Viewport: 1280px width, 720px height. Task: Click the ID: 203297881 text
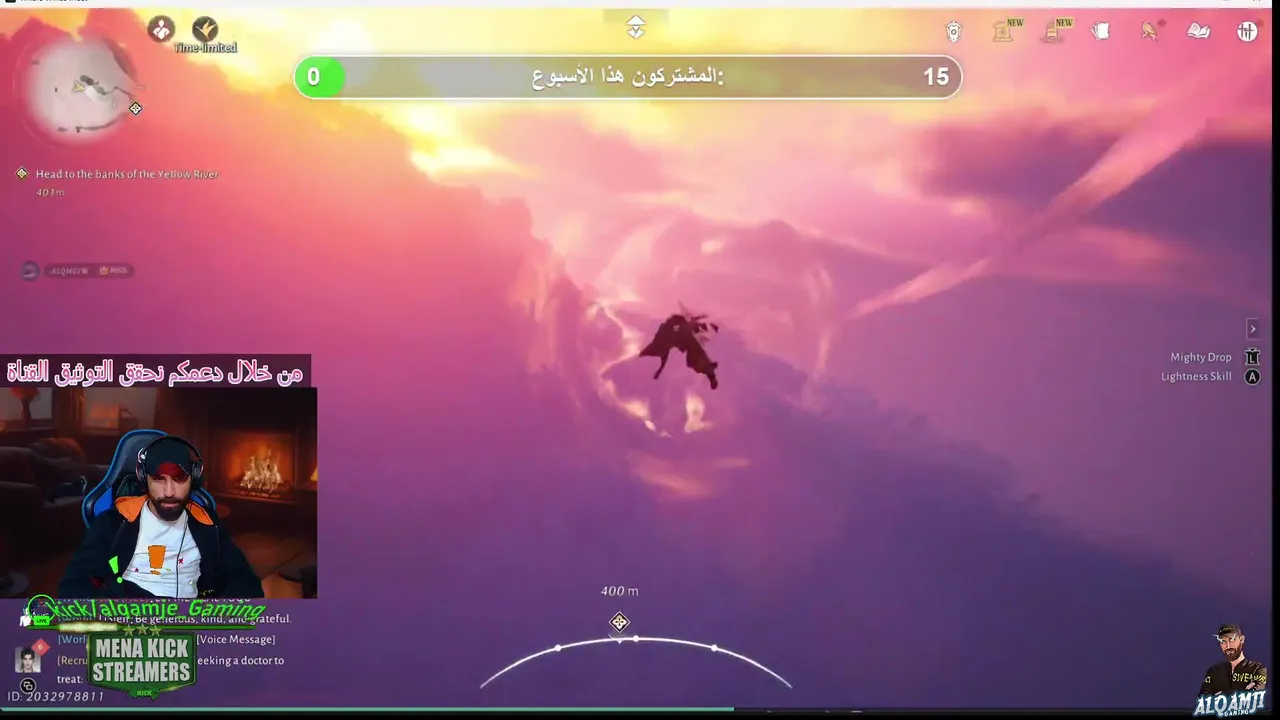(56, 696)
